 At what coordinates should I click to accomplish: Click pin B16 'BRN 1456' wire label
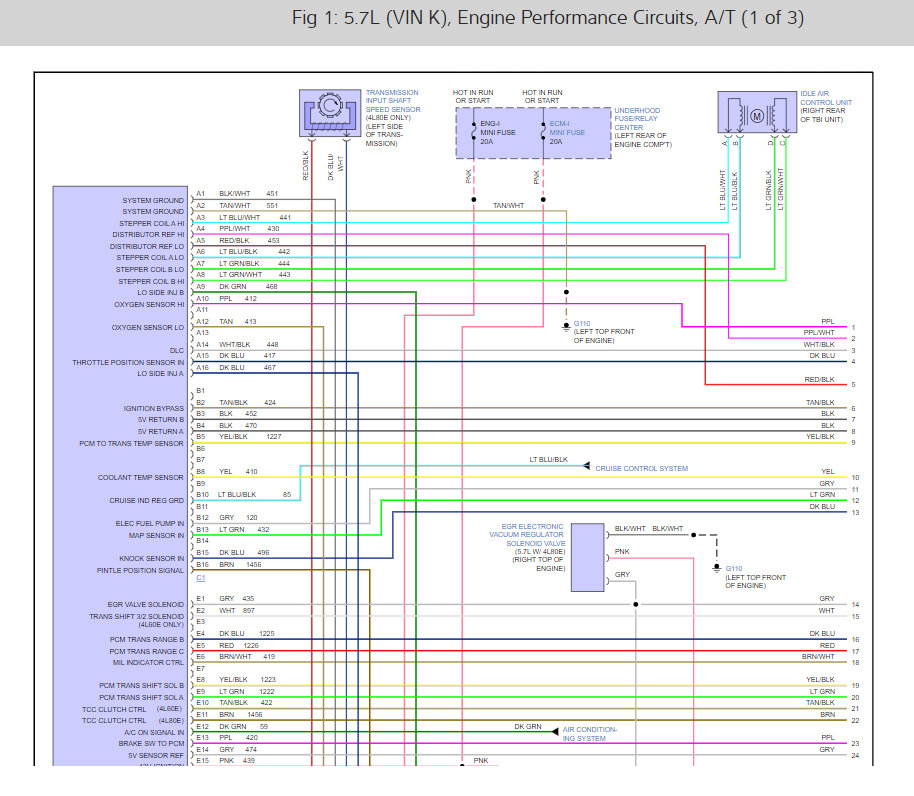[x=240, y=565]
